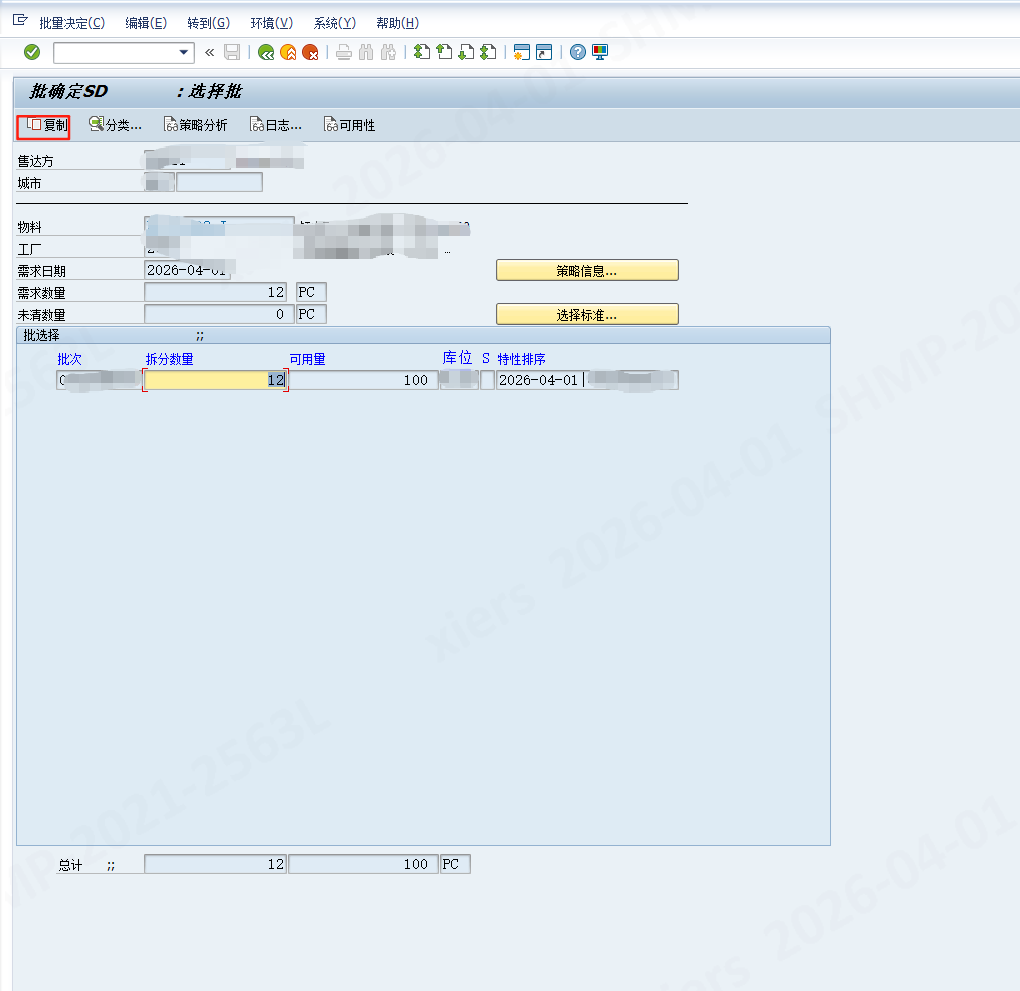Go to First Page icon
Image resolution: width=1020 pixels, height=991 pixels.
pos(422,52)
